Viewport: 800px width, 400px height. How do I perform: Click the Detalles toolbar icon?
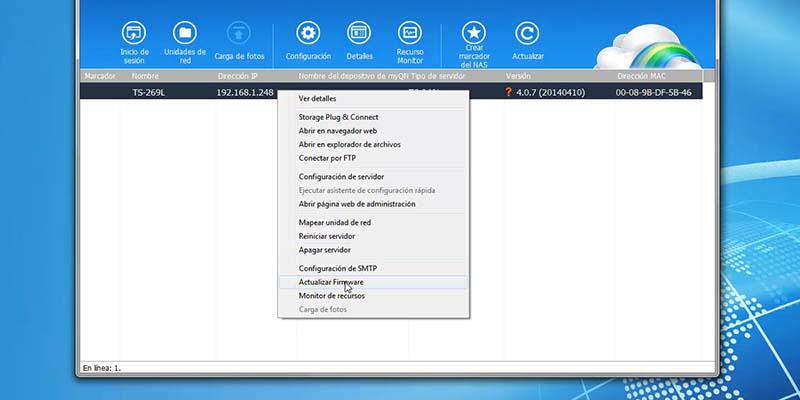(359, 33)
